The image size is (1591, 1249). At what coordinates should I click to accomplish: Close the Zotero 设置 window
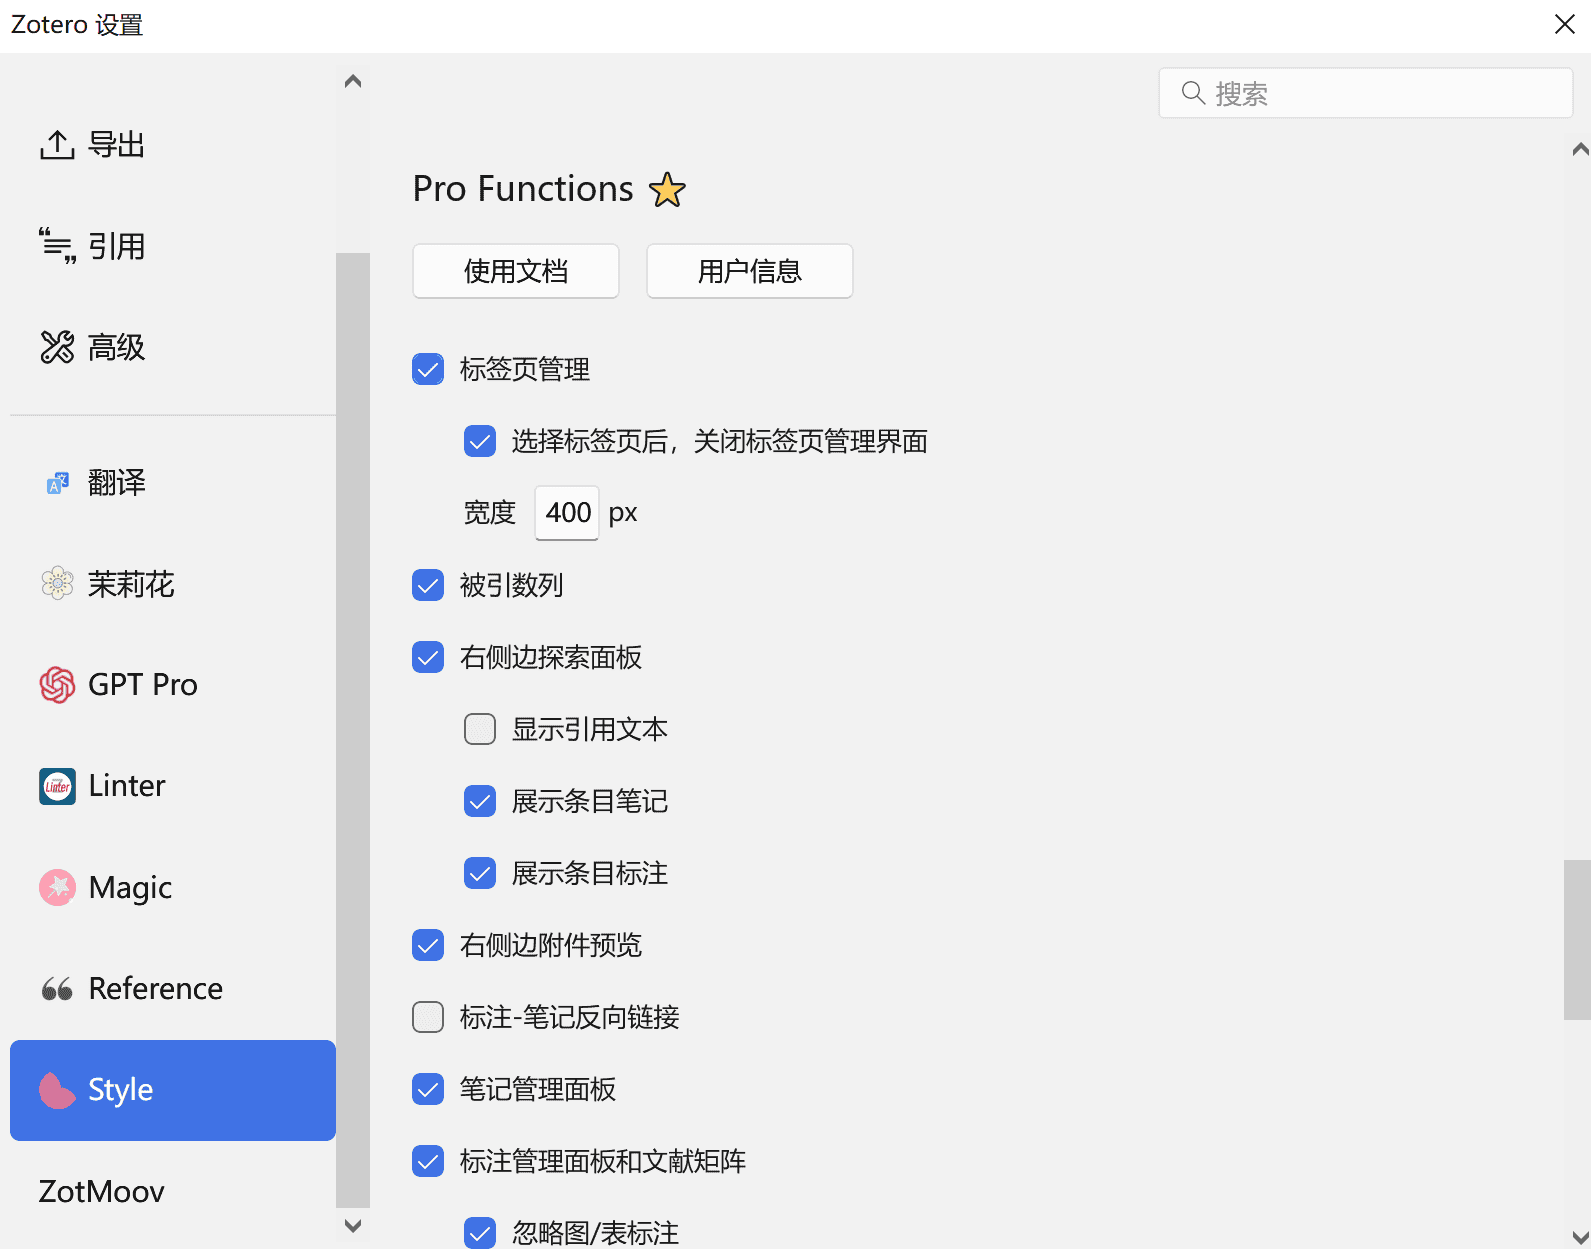point(1565,24)
